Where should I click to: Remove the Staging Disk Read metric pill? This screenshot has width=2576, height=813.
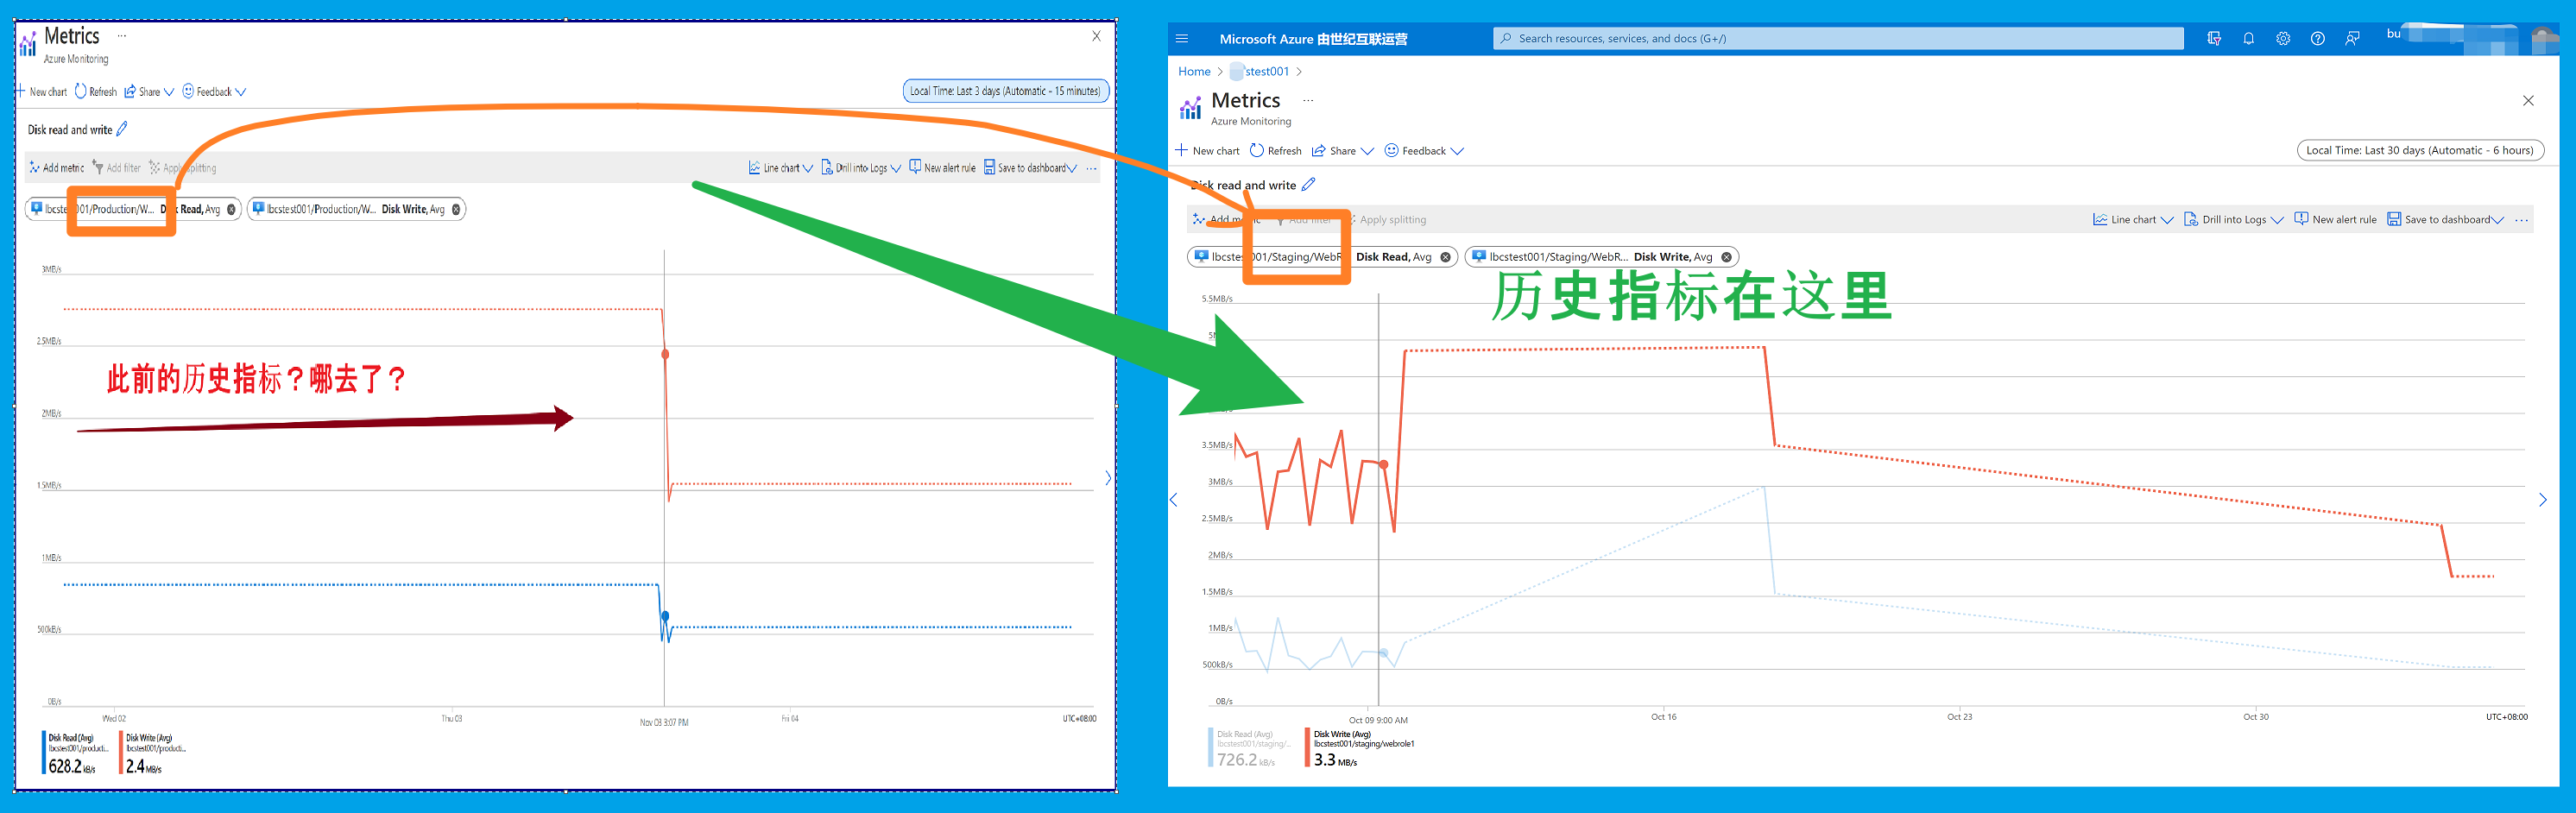point(1445,257)
